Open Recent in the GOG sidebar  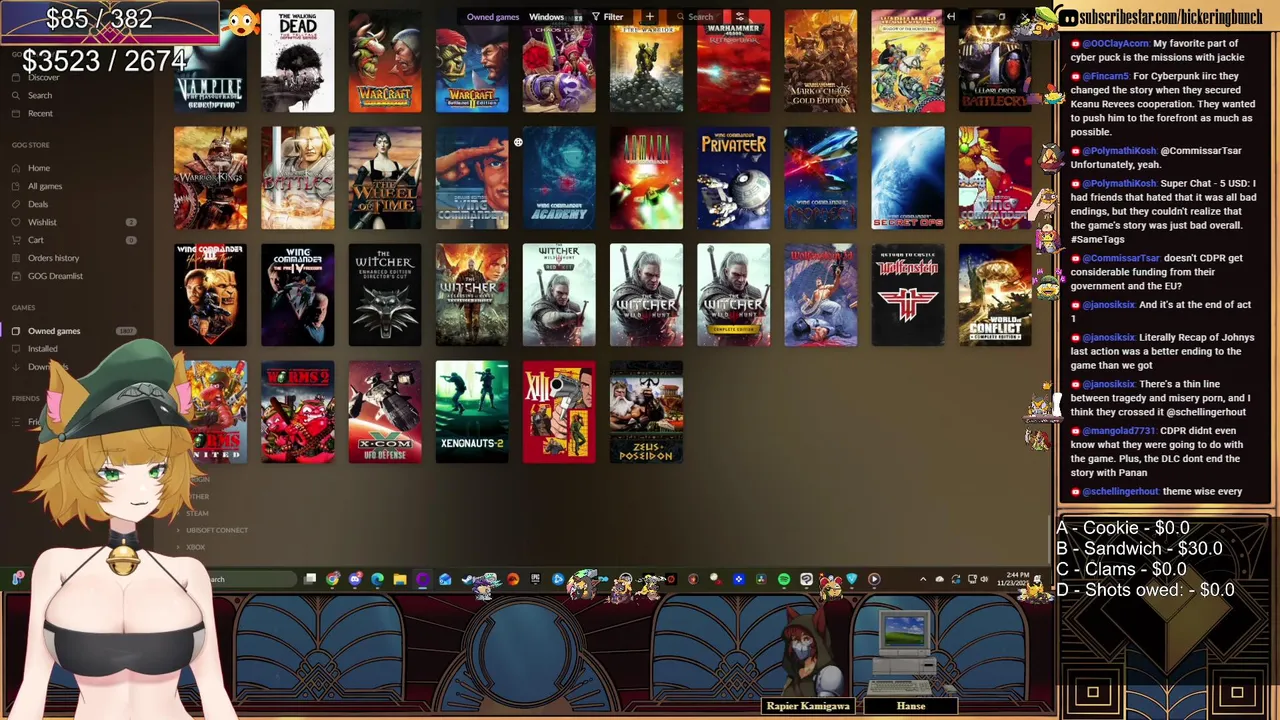coord(40,113)
